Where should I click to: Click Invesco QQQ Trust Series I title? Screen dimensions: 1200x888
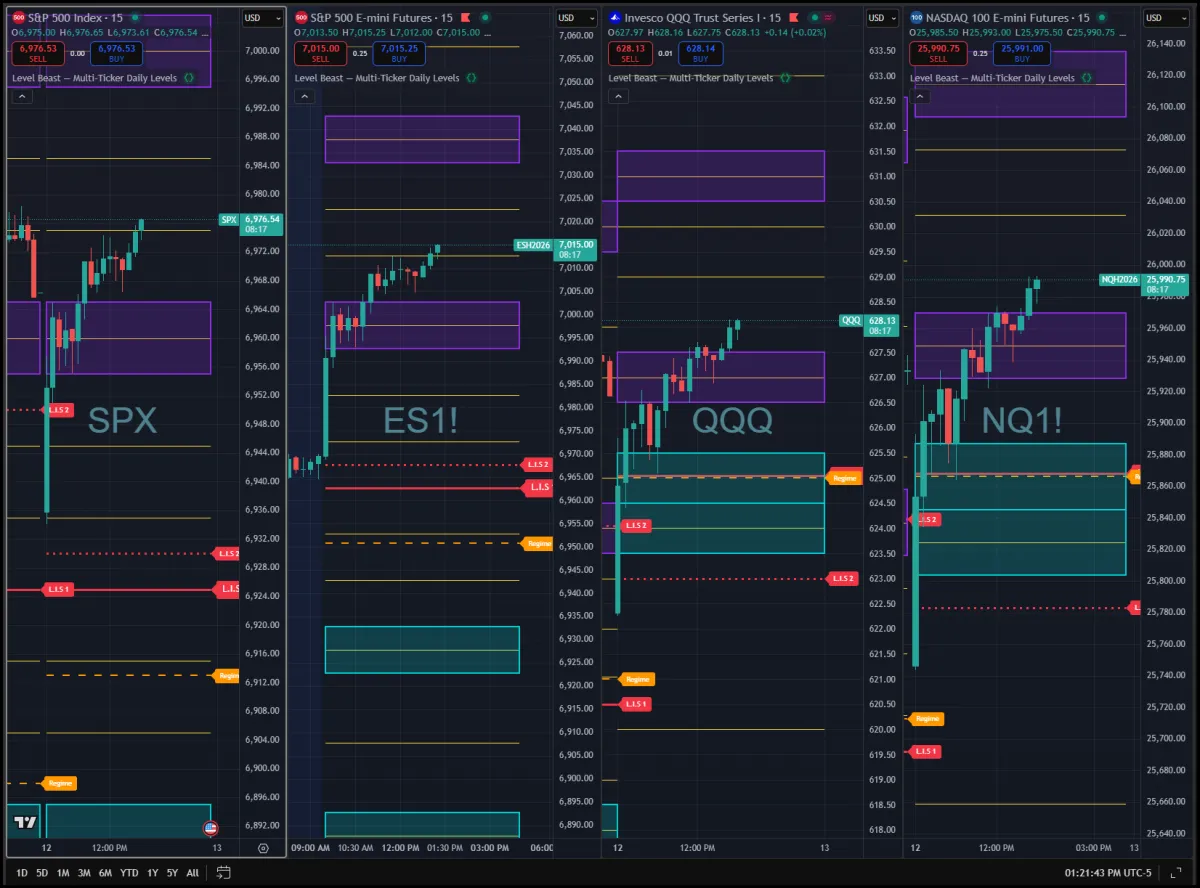pos(704,18)
